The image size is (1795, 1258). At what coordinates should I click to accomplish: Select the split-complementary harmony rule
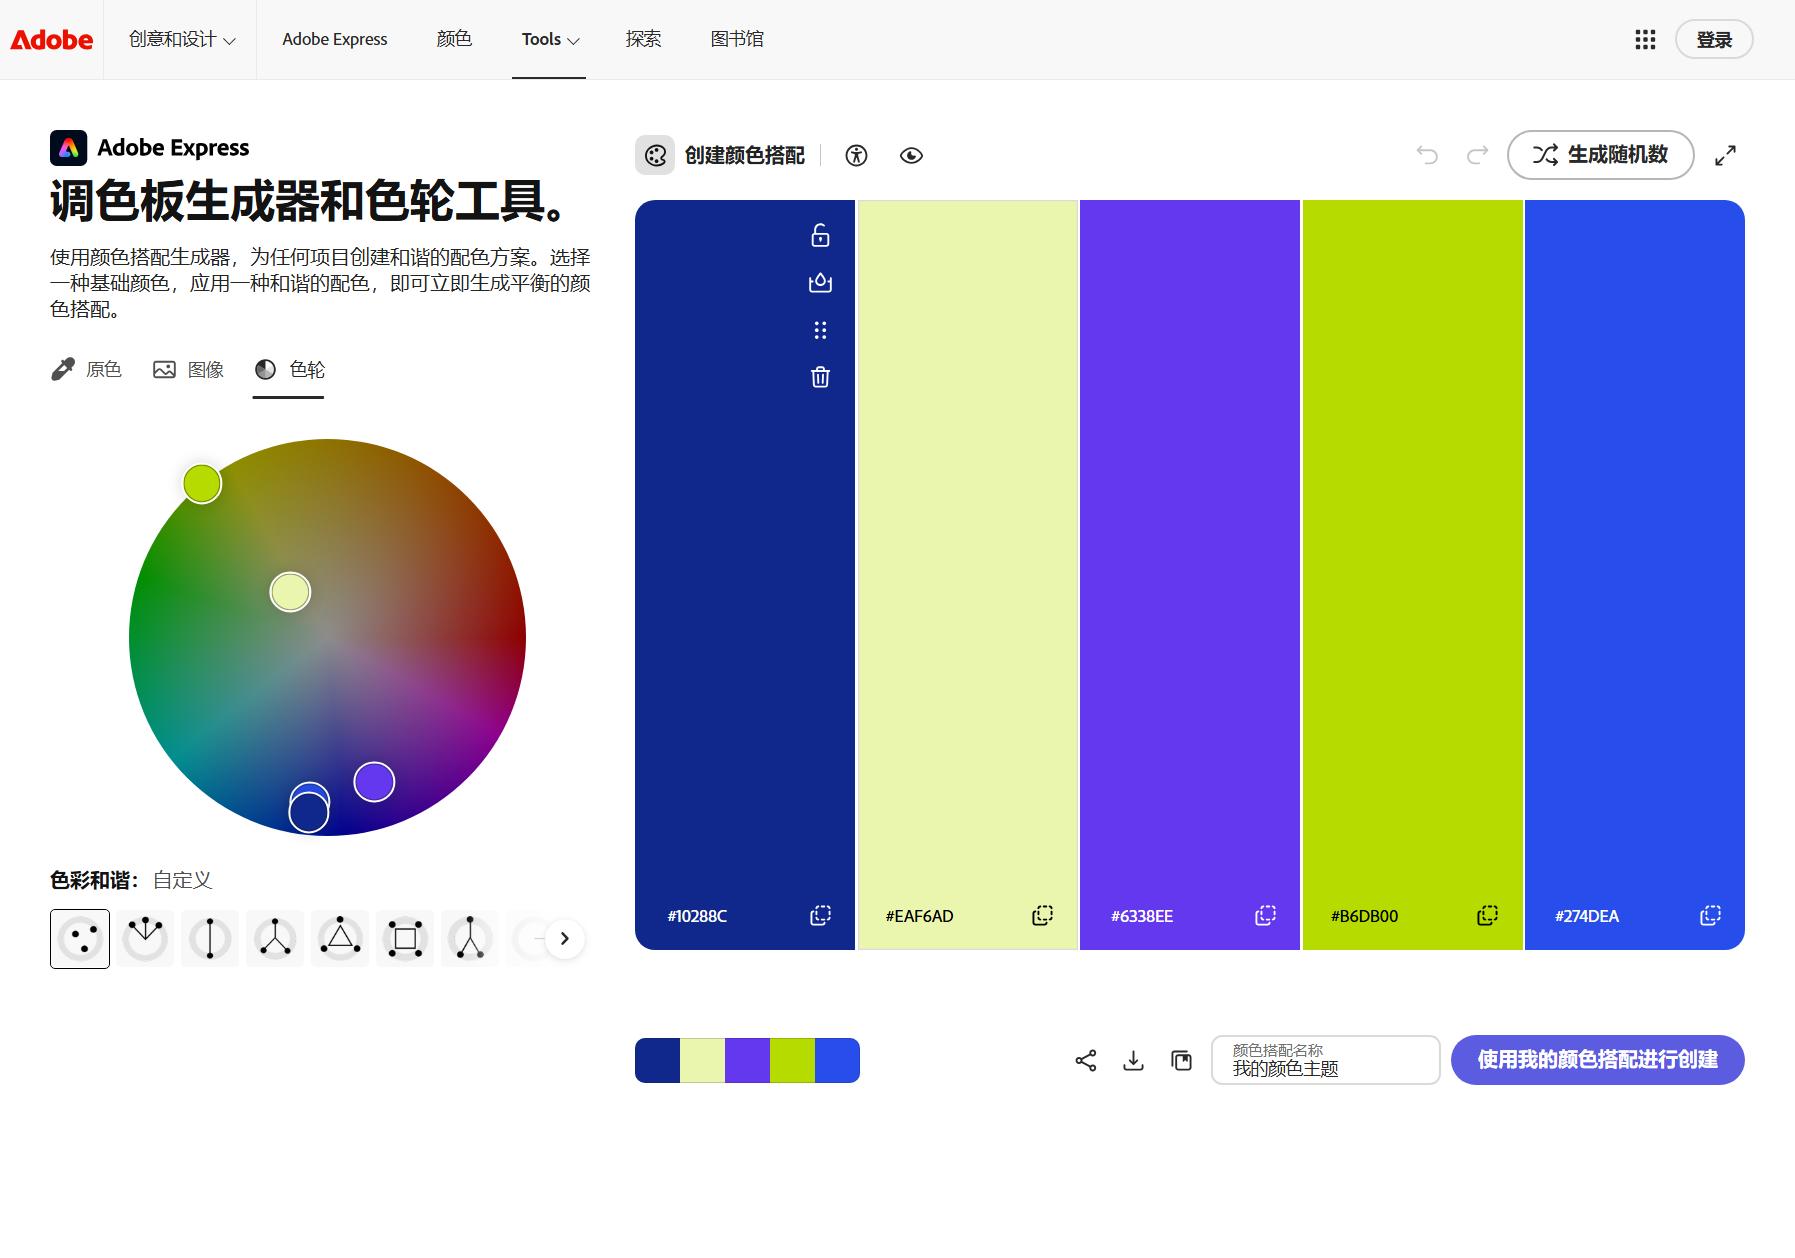(x=275, y=939)
